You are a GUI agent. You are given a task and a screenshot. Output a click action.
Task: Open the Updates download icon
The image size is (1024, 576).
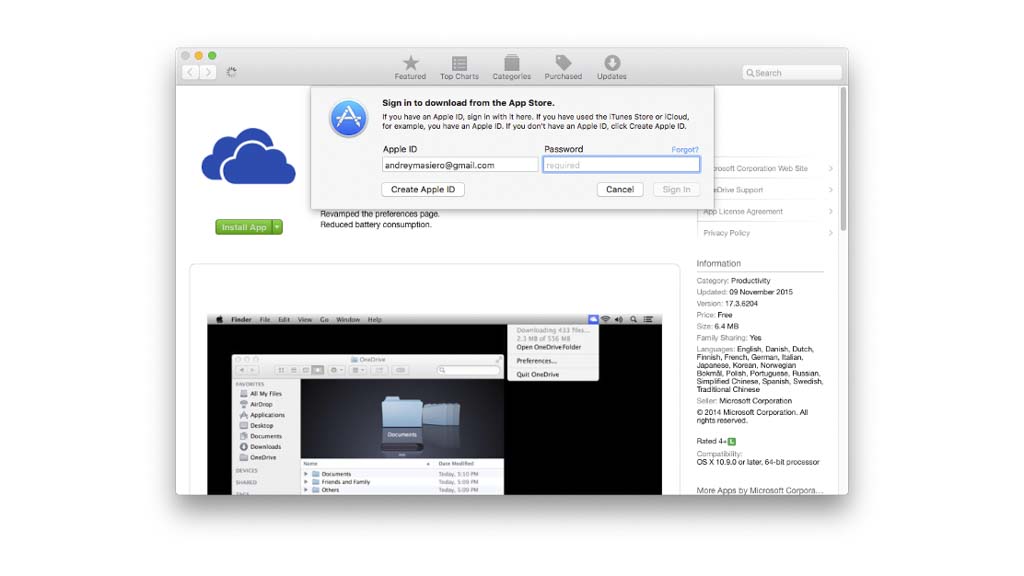click(x=612, y=64)
